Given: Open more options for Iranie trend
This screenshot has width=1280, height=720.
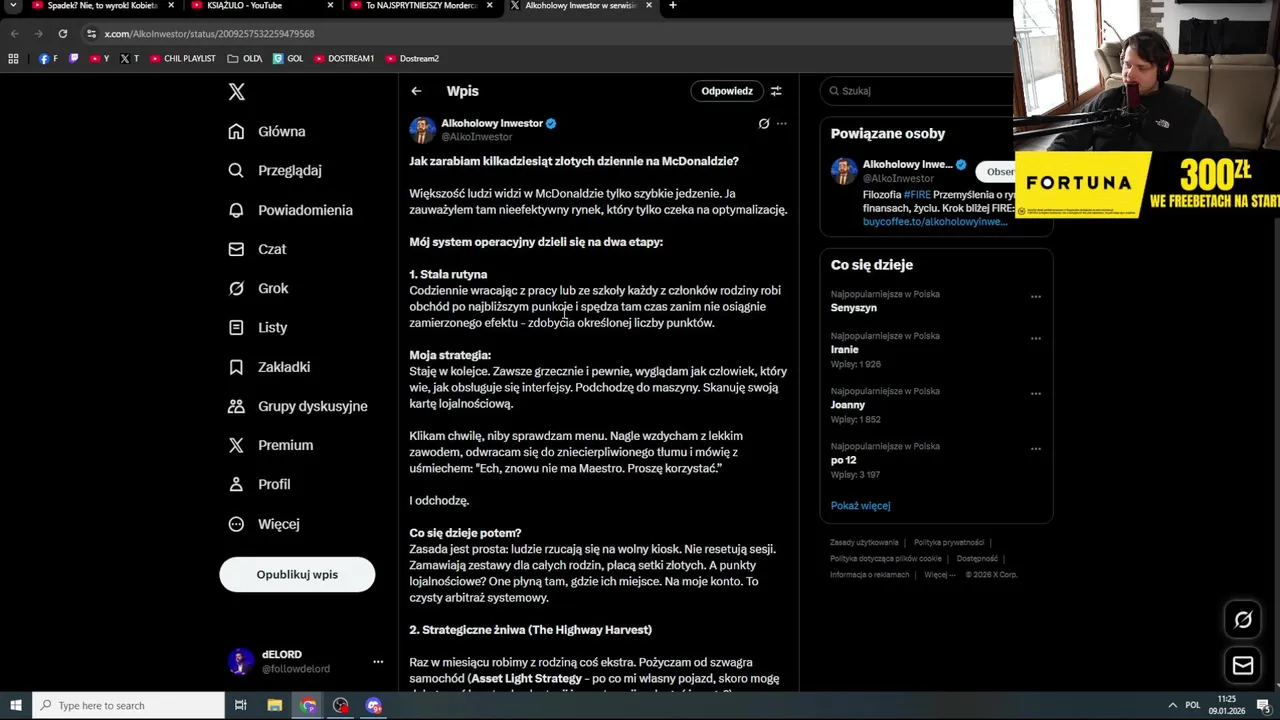Looking at the screenshot, I should tap(1036, 339).
